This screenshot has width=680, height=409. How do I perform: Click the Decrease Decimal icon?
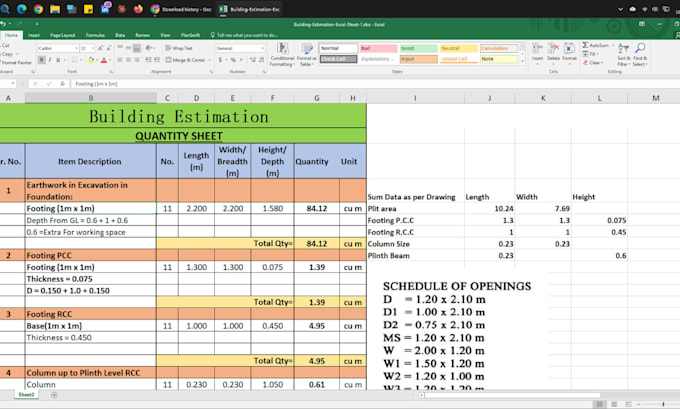coord(261,60)
